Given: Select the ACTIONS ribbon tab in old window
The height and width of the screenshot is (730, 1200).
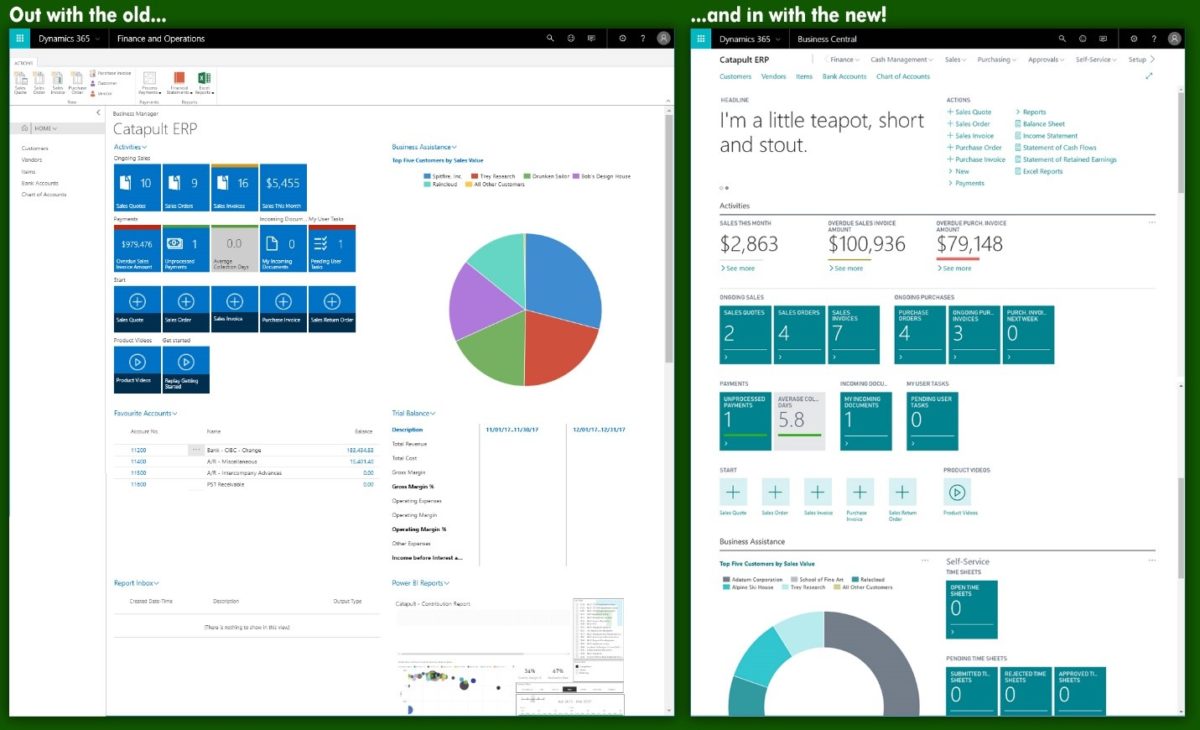Looking at the screenshot, I should tap(24, 63).
